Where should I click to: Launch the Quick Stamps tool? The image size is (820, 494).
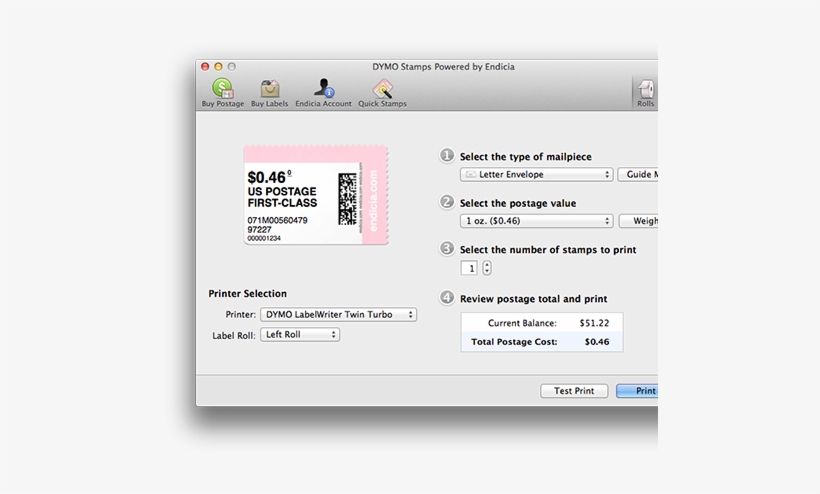(x=382, y=89)
